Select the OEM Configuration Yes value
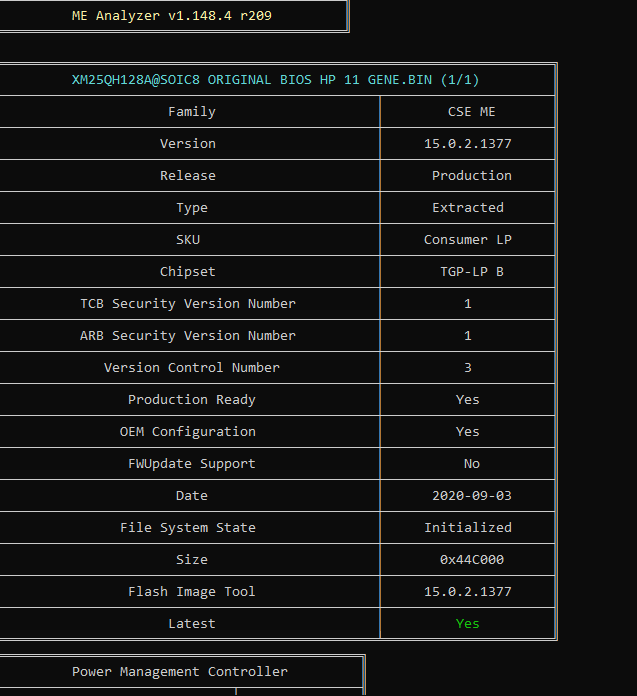Viewport: 637px width, 696px height. [467, 431]
